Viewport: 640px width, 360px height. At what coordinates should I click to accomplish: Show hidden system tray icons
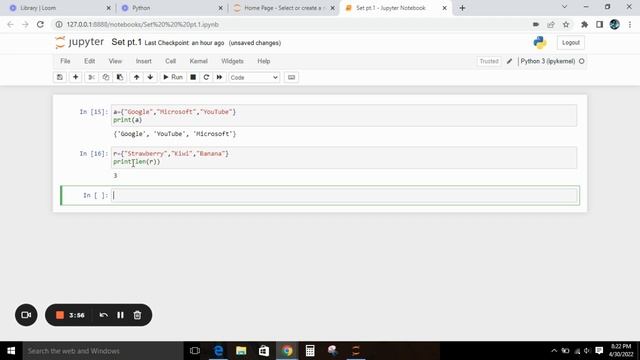click(554, 351)
